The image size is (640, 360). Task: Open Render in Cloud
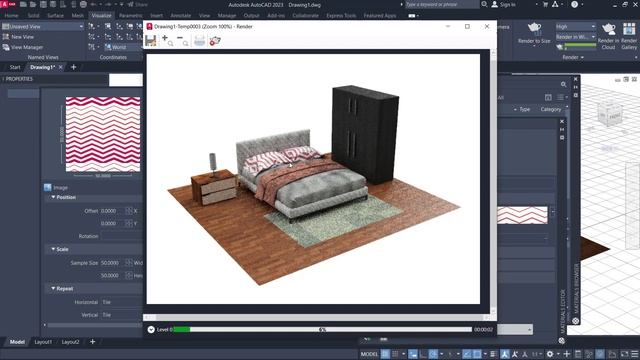tap(608, 36)
